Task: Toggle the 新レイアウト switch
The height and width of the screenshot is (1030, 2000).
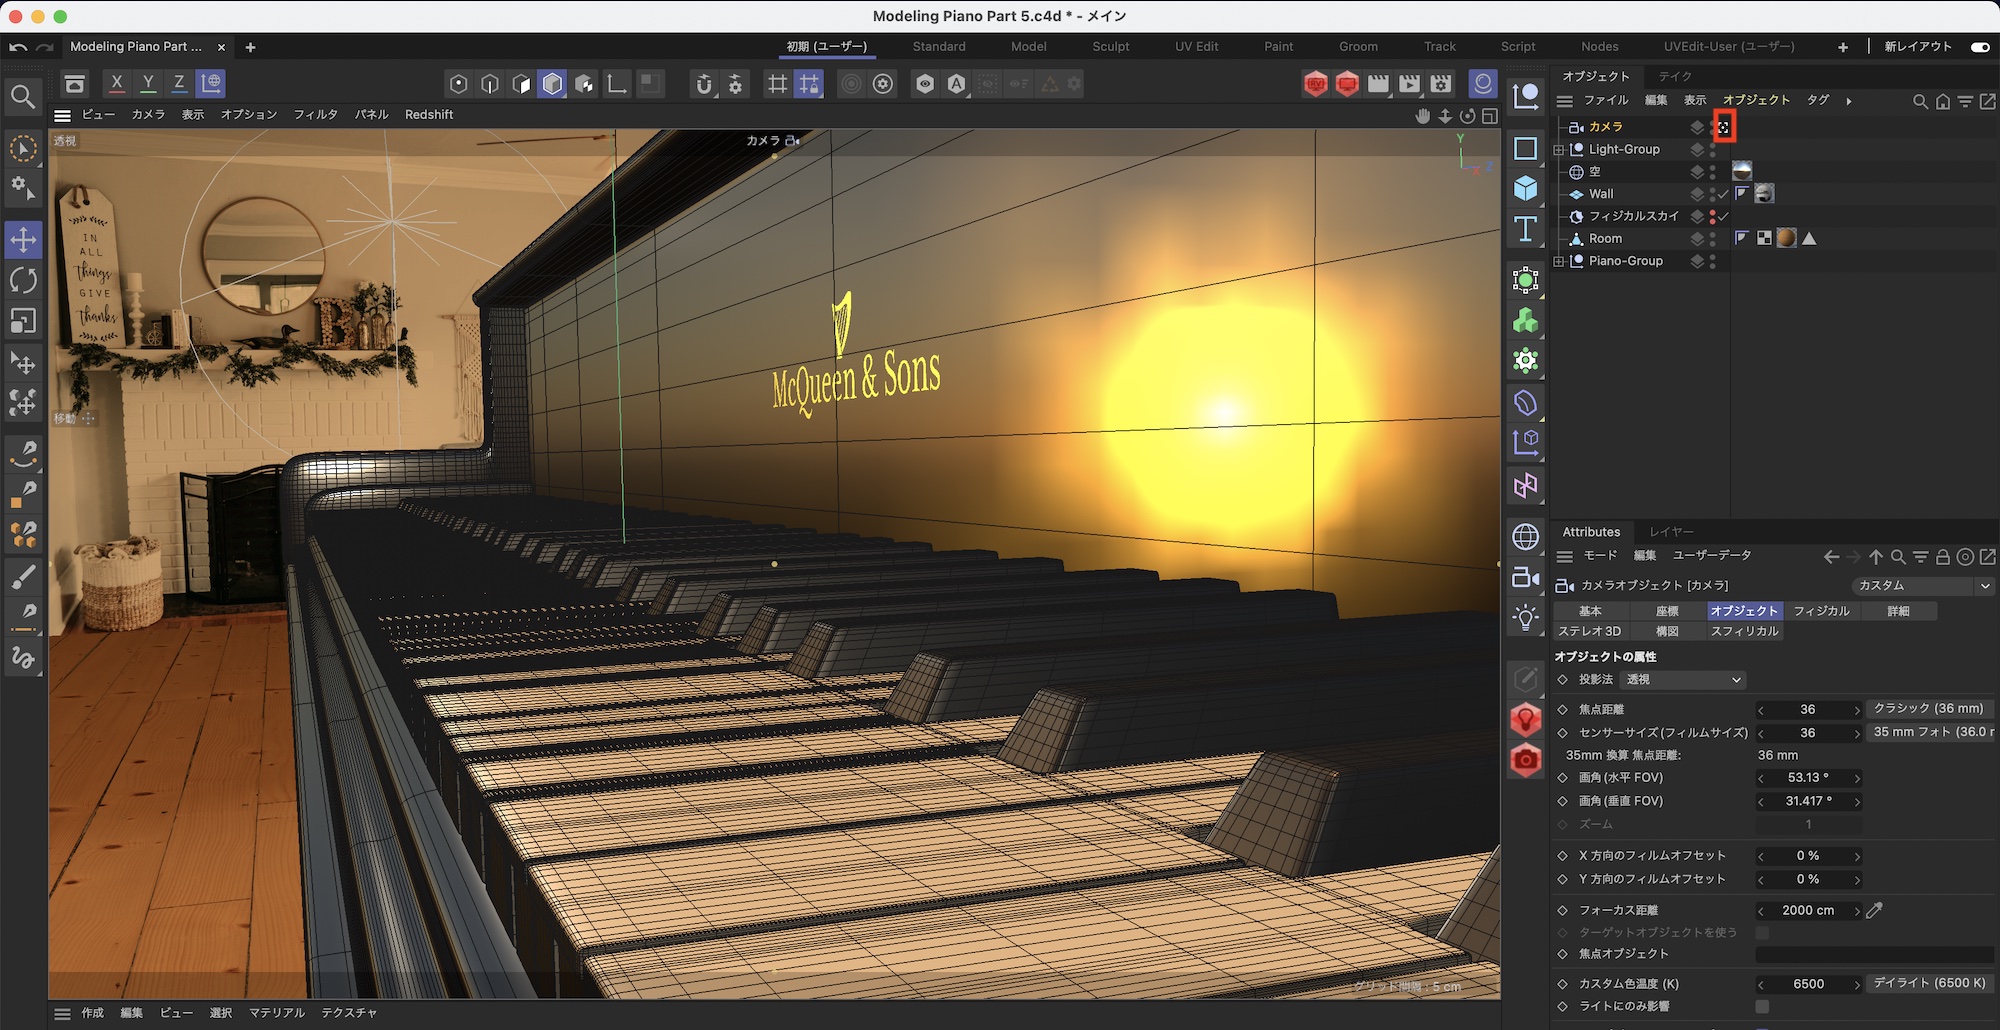Action: tap(1979, 47)
